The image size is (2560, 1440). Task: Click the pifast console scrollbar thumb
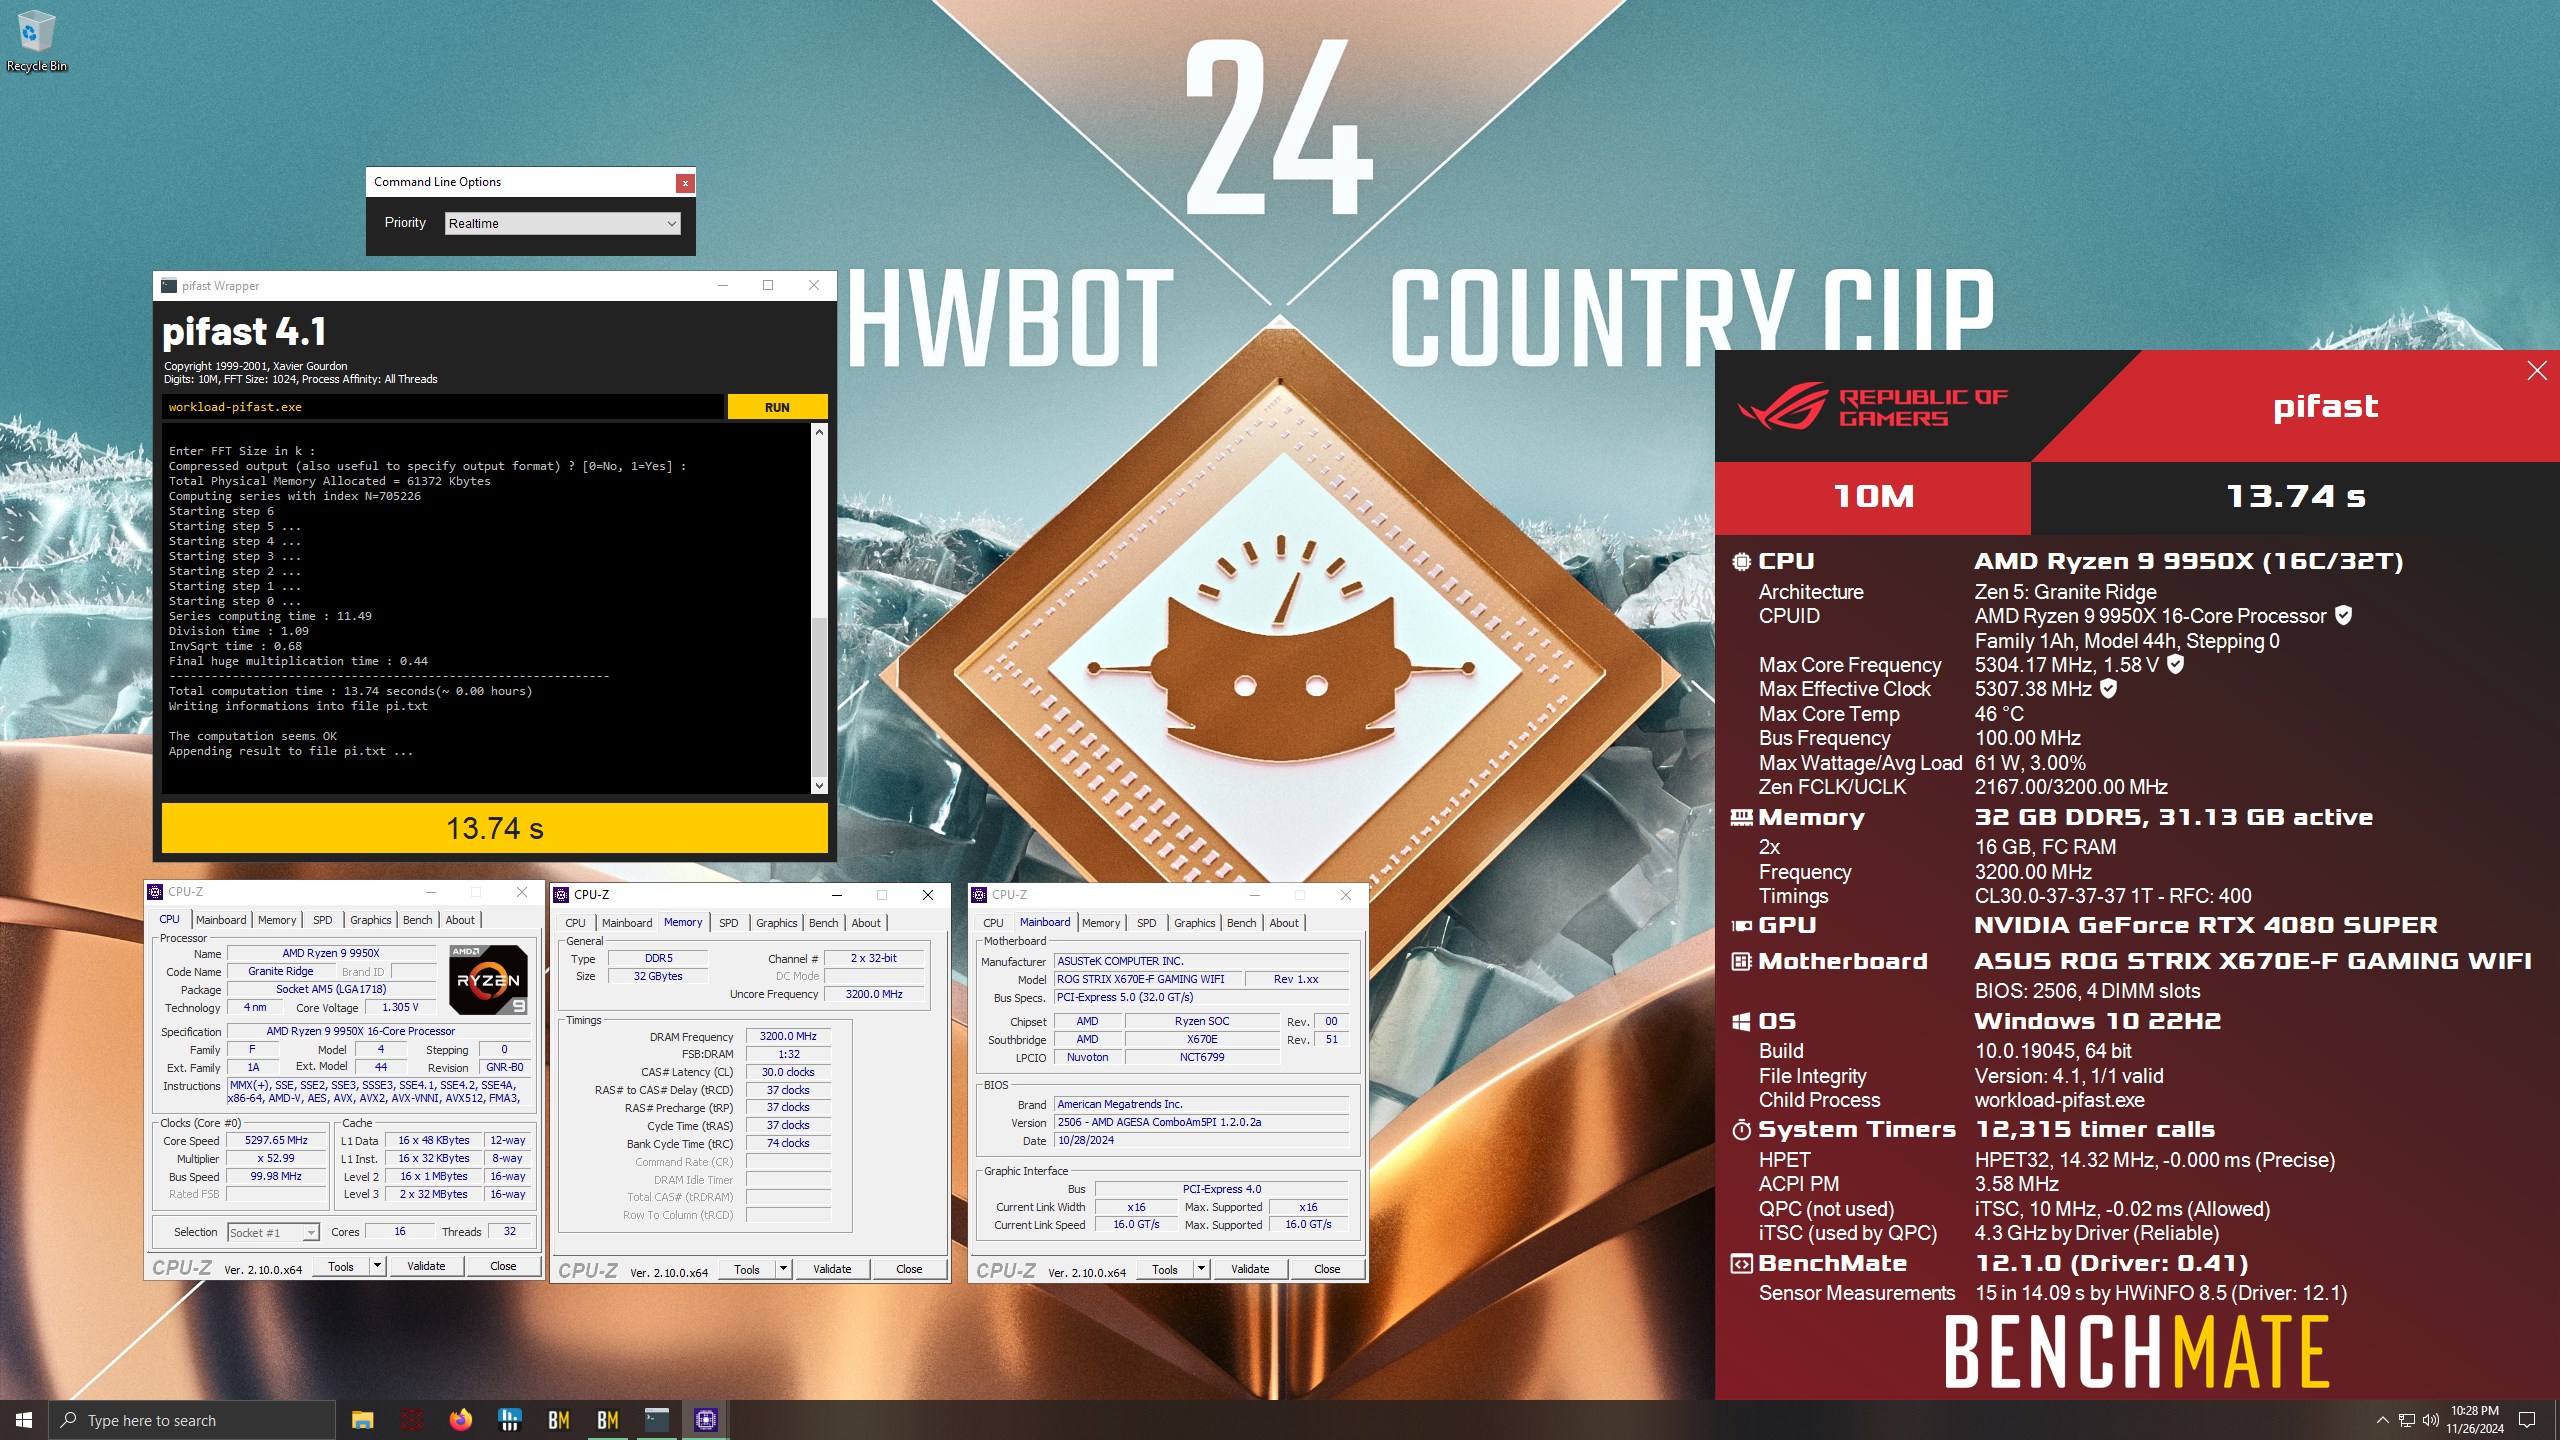coord(820,695)
